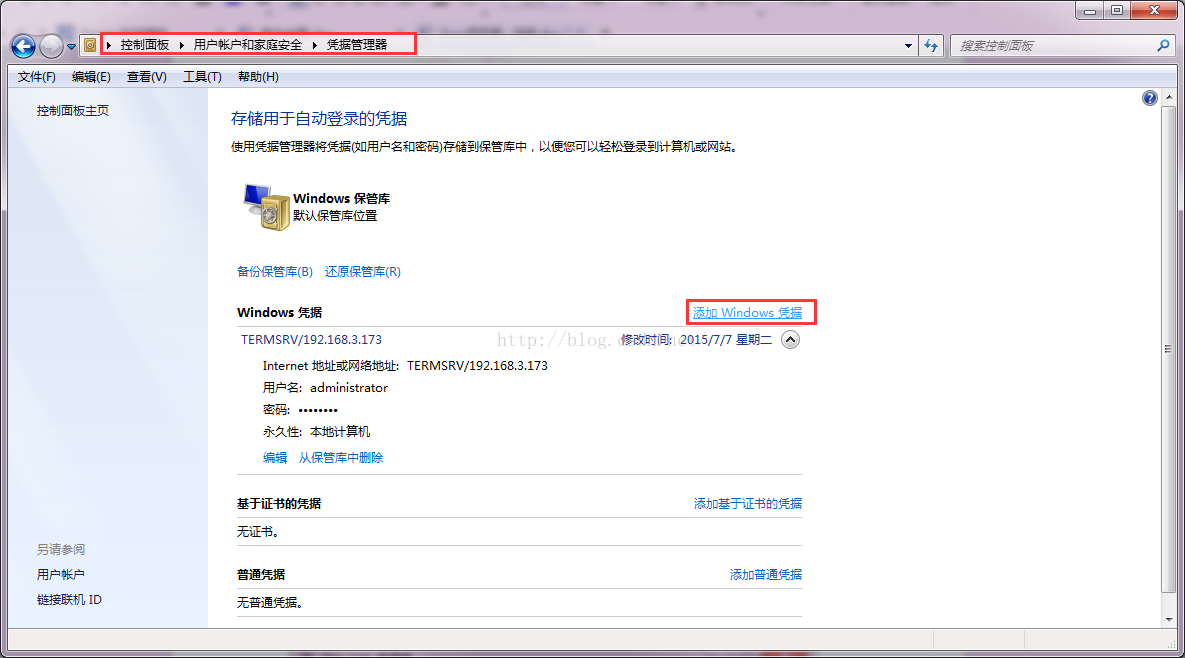Click the search magnifier icon
The height and width of the screenshot is (658, 1185).
tap(1163, 45)
